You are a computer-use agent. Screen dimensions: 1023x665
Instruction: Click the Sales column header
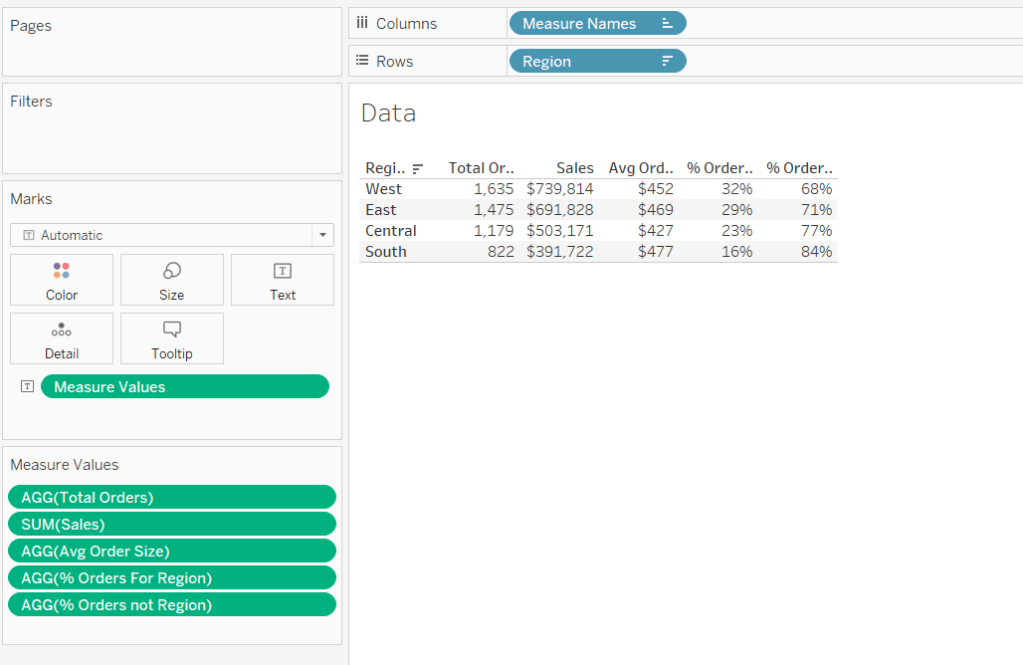575,168
